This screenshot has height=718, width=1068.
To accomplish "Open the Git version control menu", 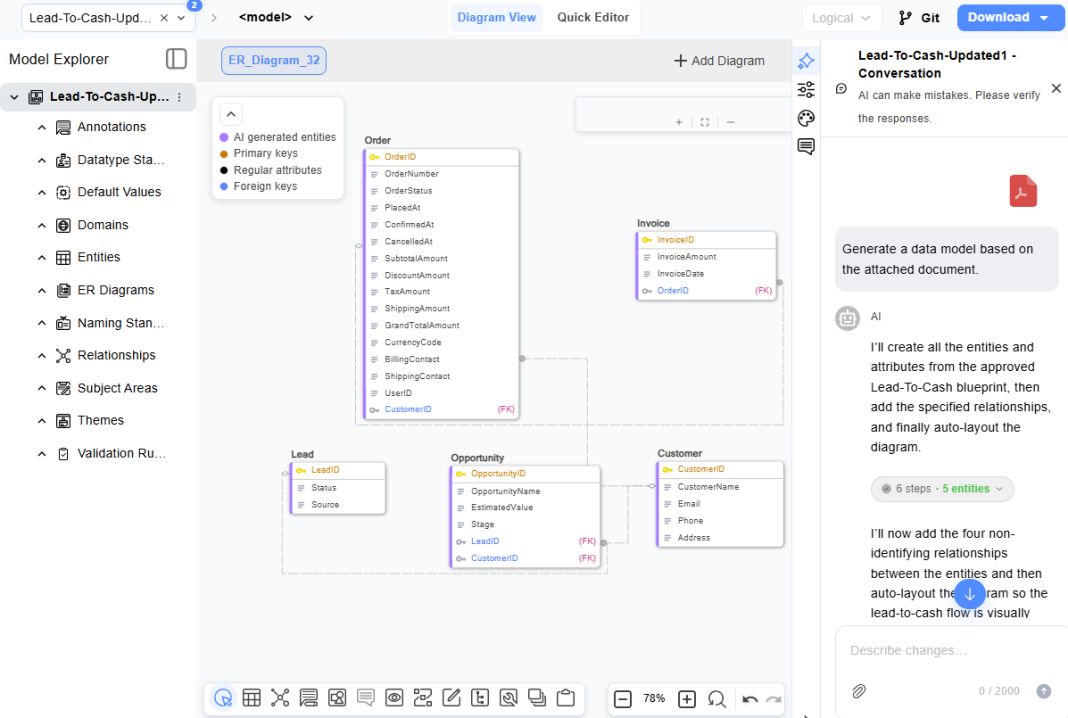I will (x=919, y=18).
